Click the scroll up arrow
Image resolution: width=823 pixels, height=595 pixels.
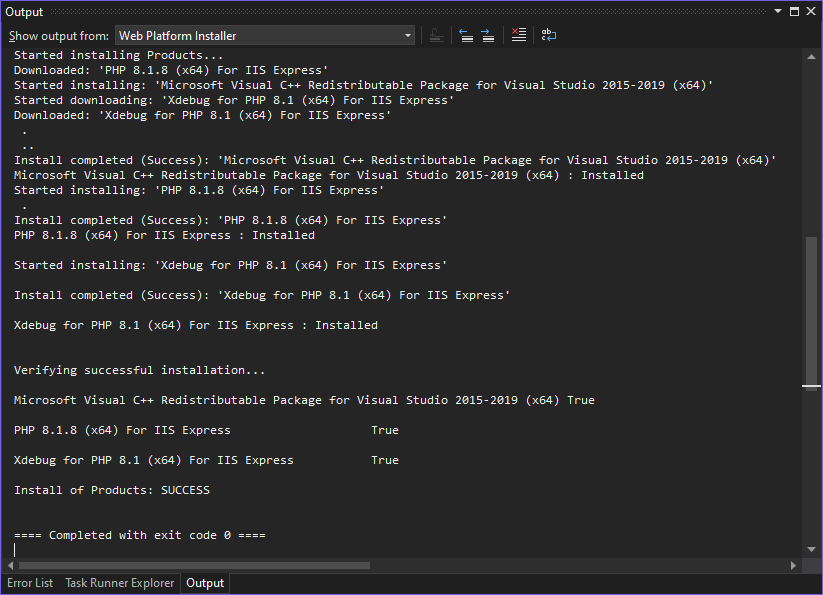click(x=811, y=56)
